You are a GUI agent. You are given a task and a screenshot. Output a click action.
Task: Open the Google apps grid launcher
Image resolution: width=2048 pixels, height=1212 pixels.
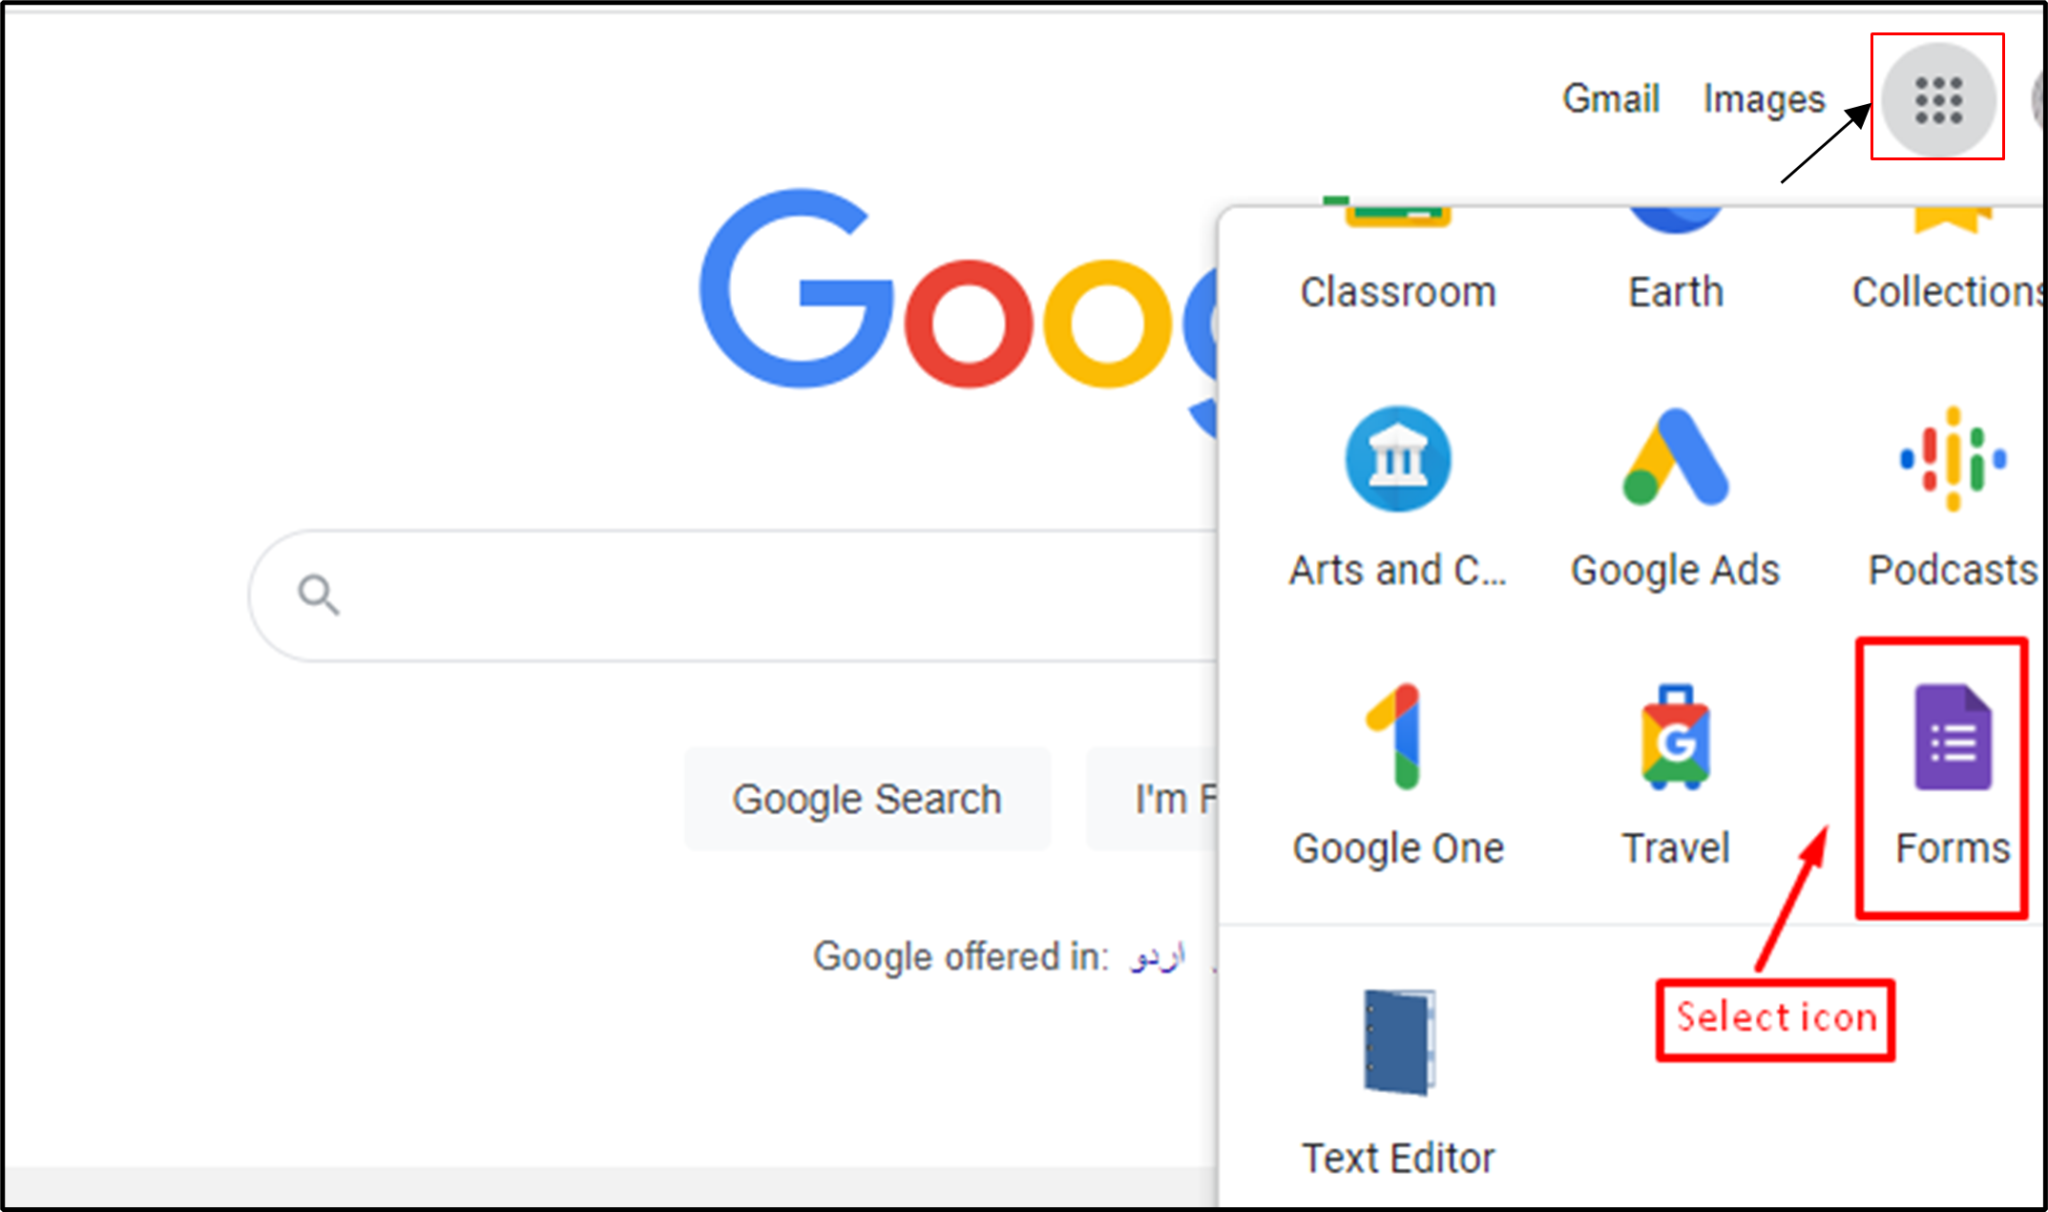pos(1938,99)
